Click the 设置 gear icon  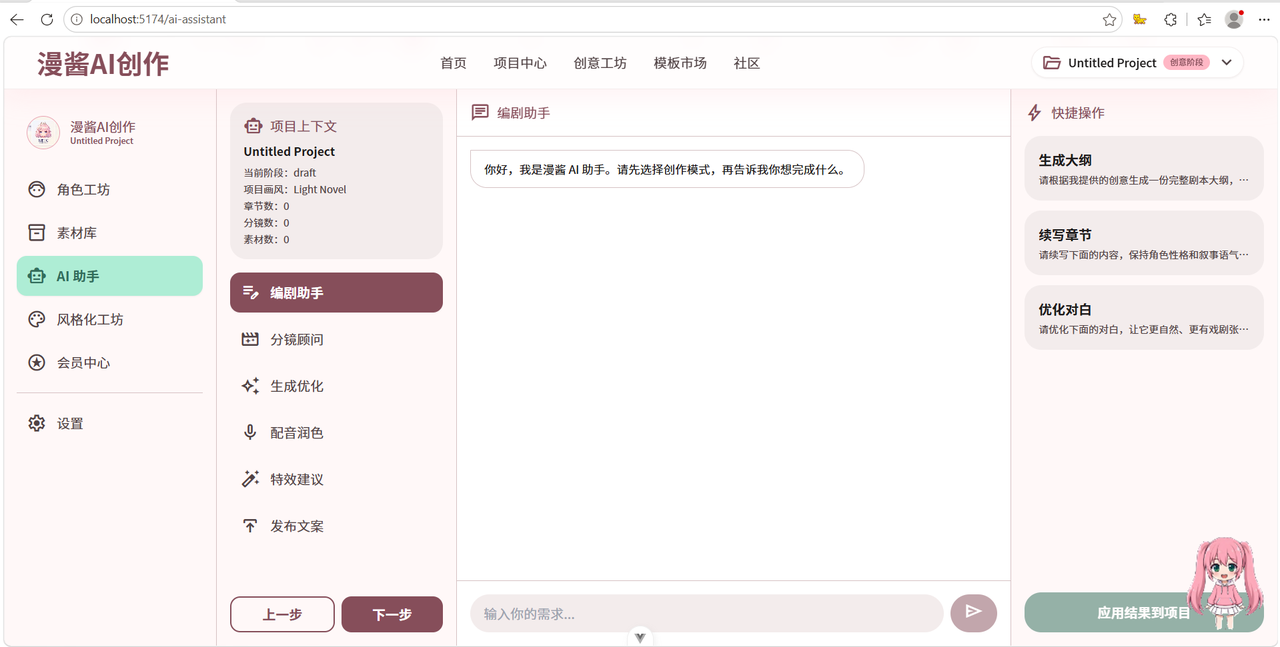[x=37, y=424]
